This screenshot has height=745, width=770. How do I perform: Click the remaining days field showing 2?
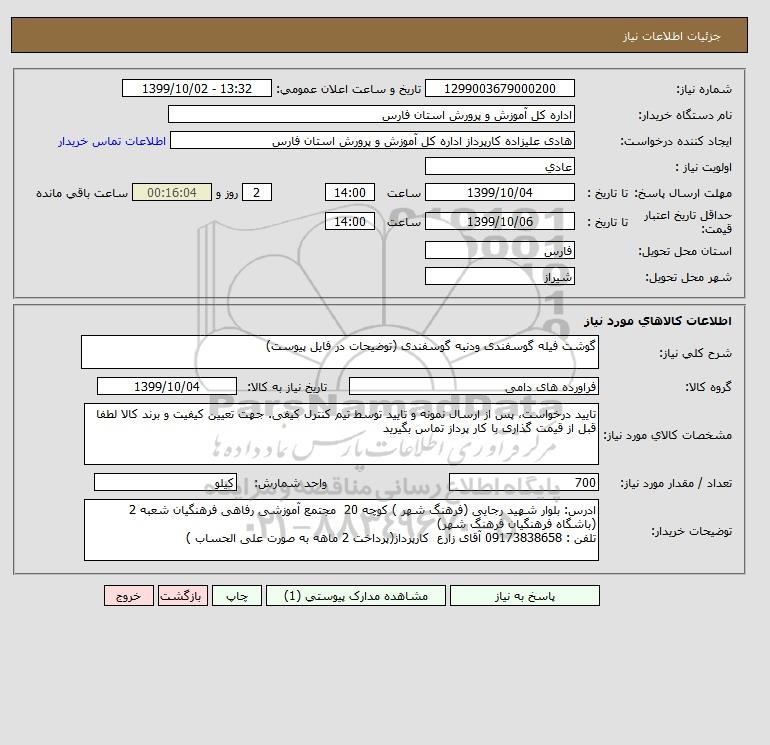point(257,193)
